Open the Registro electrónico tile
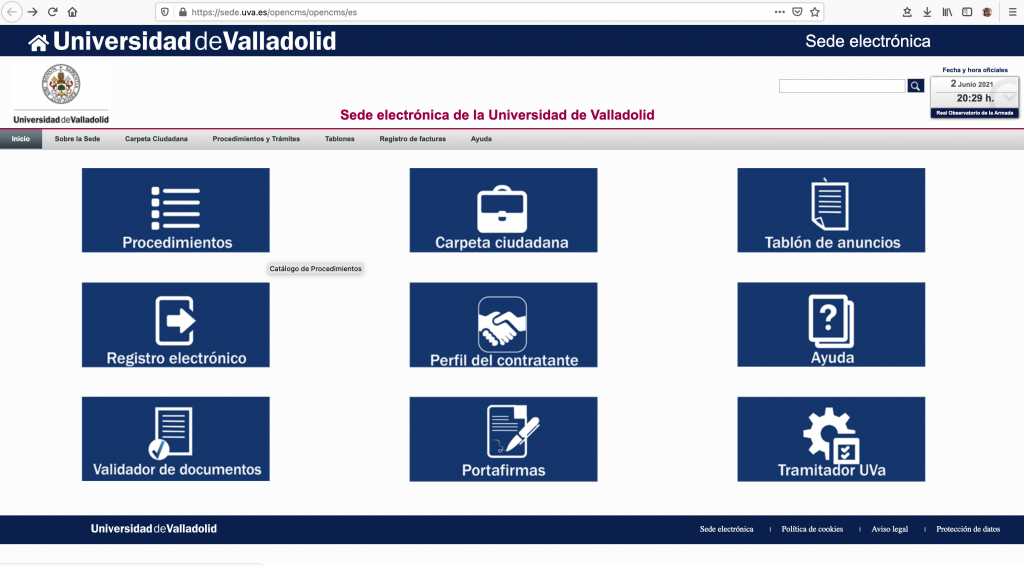 pos(176,324)
